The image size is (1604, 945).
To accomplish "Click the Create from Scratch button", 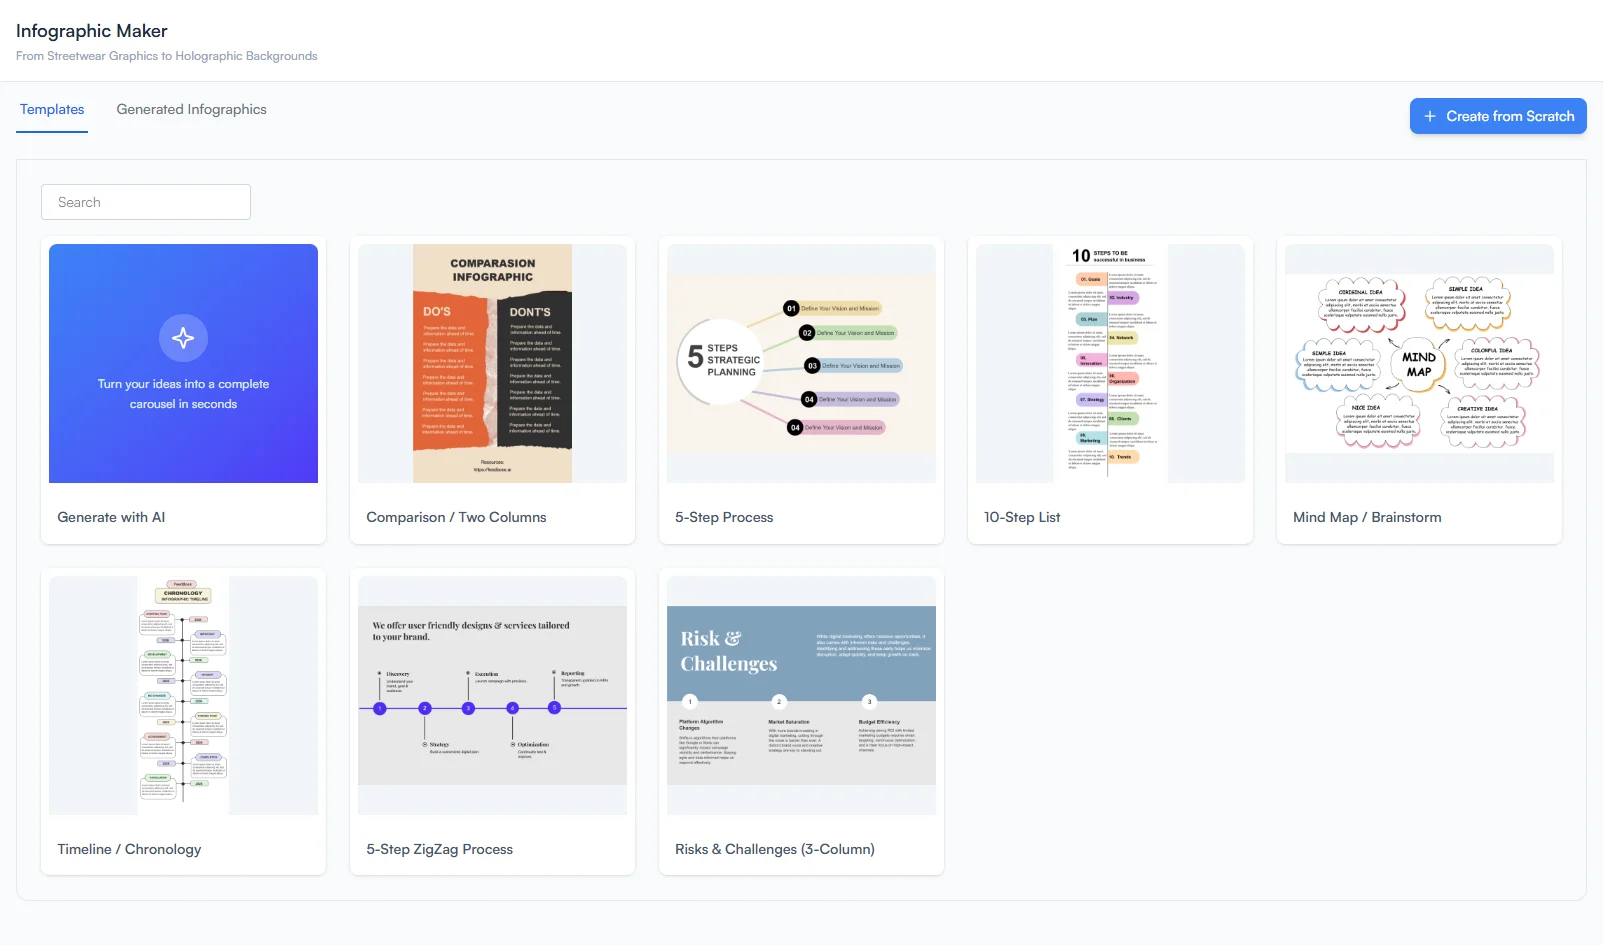I will click(1498, 116).
